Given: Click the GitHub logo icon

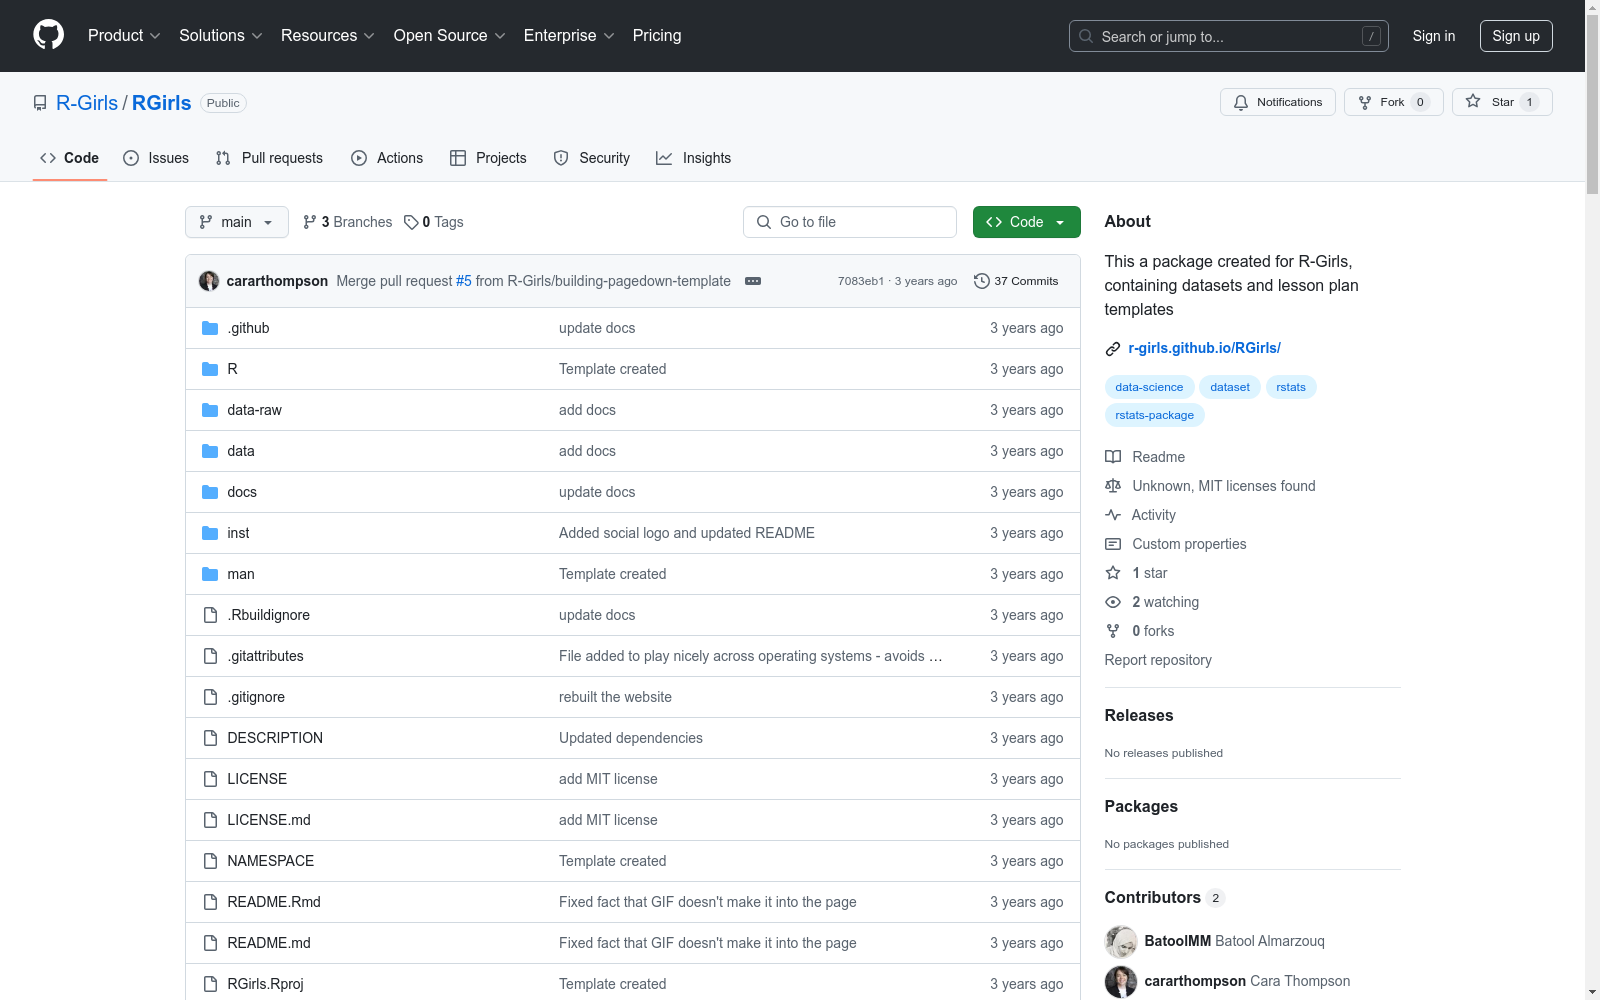Looking at the screenshot, I should (48, 35).
